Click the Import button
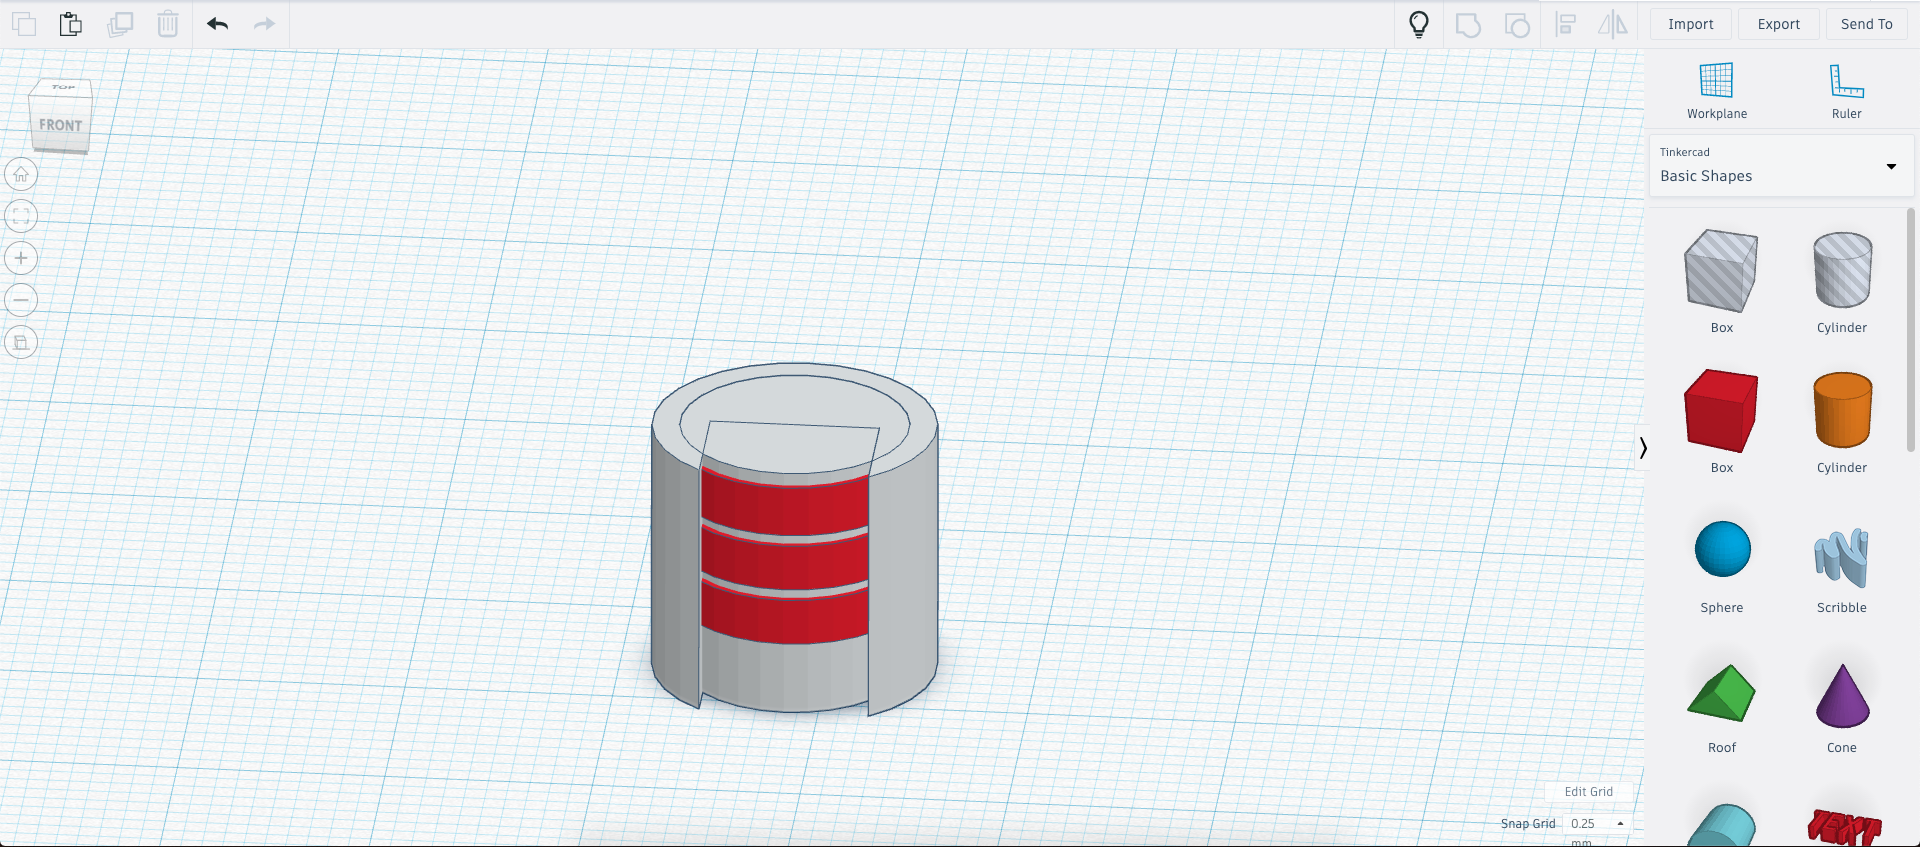 (x=1690, y=24)
